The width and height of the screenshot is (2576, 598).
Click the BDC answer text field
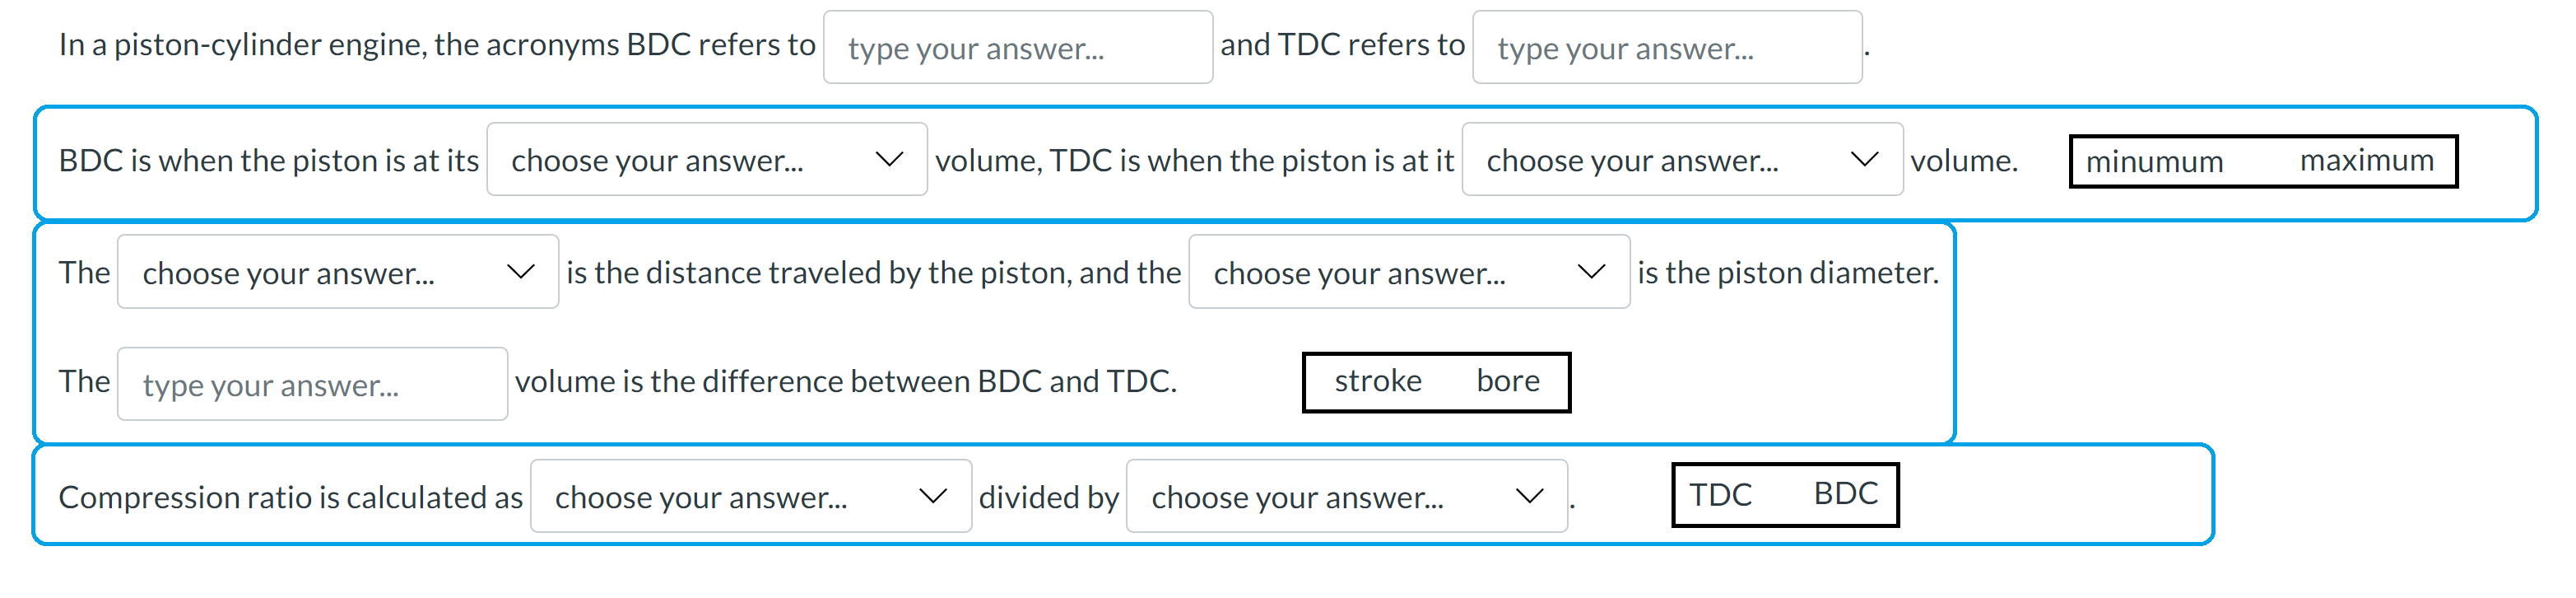1018,47
